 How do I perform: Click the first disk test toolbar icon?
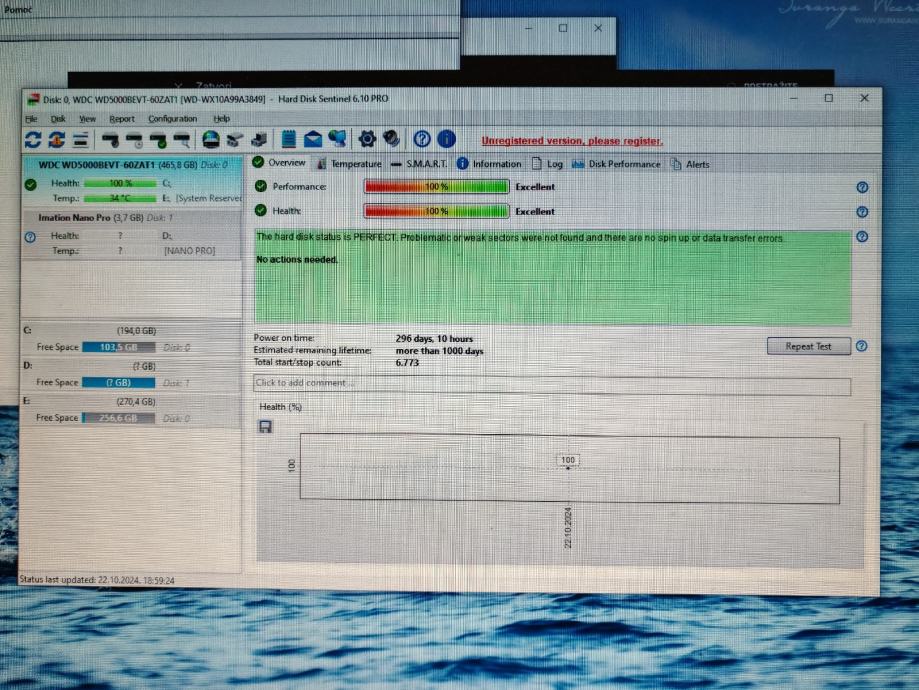click(110, 140)
